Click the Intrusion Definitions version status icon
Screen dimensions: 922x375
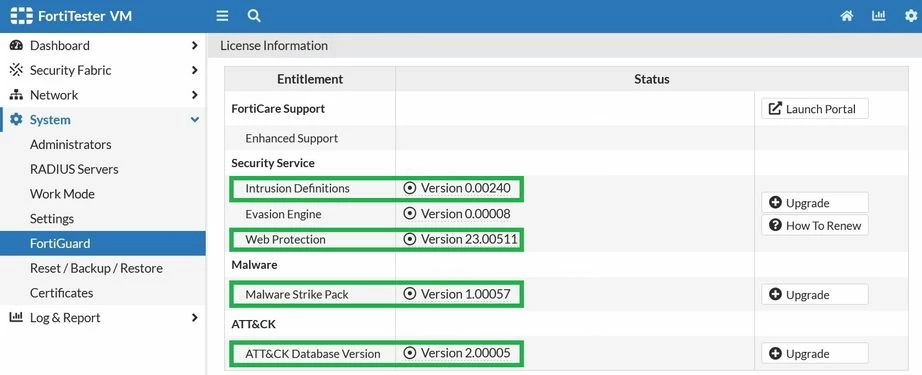coord(410,188)
